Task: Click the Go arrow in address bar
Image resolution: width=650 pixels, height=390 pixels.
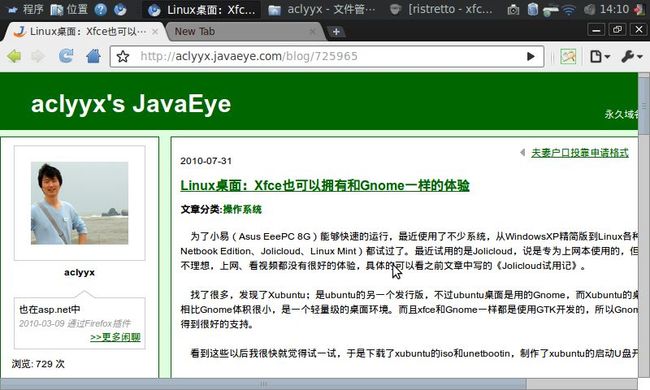Action: 531,56
